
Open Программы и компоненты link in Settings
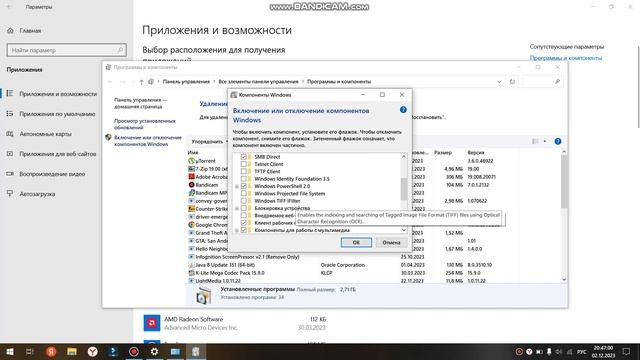click(x=565, y=58)
